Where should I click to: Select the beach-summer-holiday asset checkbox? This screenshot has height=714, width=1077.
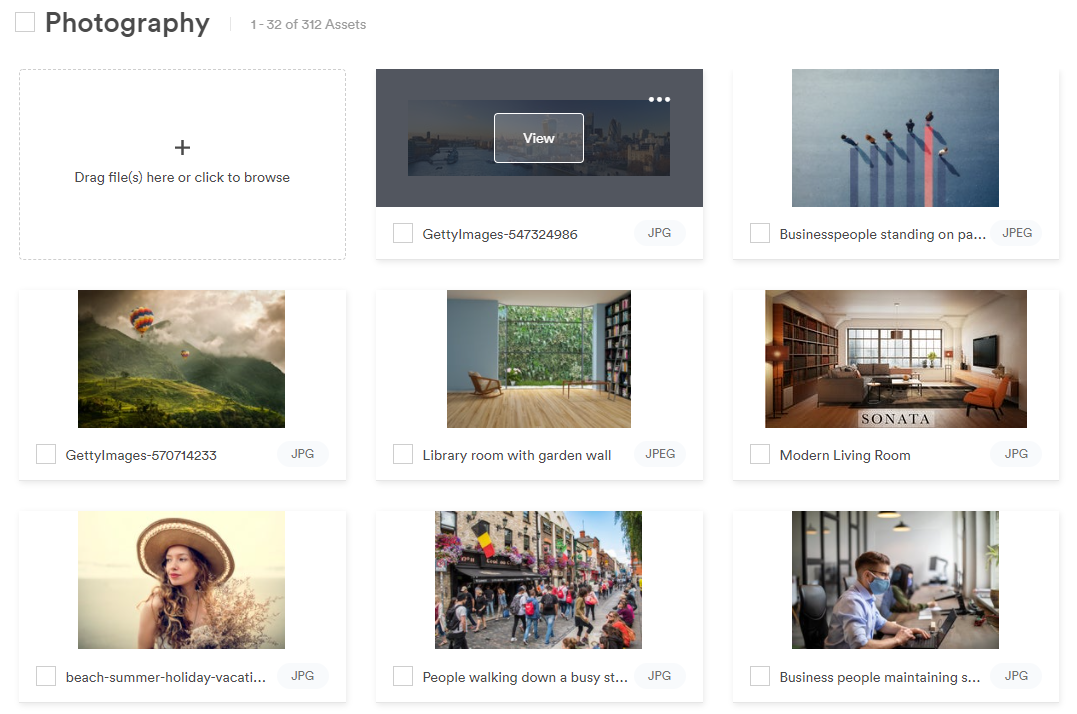[x=46, y=676]
